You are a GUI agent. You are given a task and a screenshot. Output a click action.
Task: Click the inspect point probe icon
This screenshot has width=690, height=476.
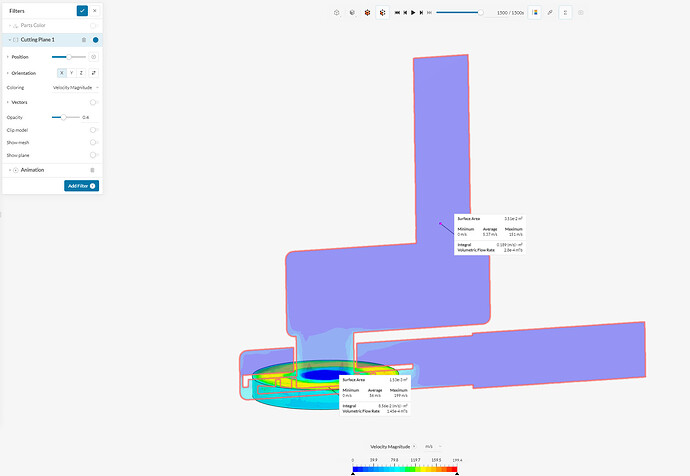pyautogui.click(x=550, y=13)
